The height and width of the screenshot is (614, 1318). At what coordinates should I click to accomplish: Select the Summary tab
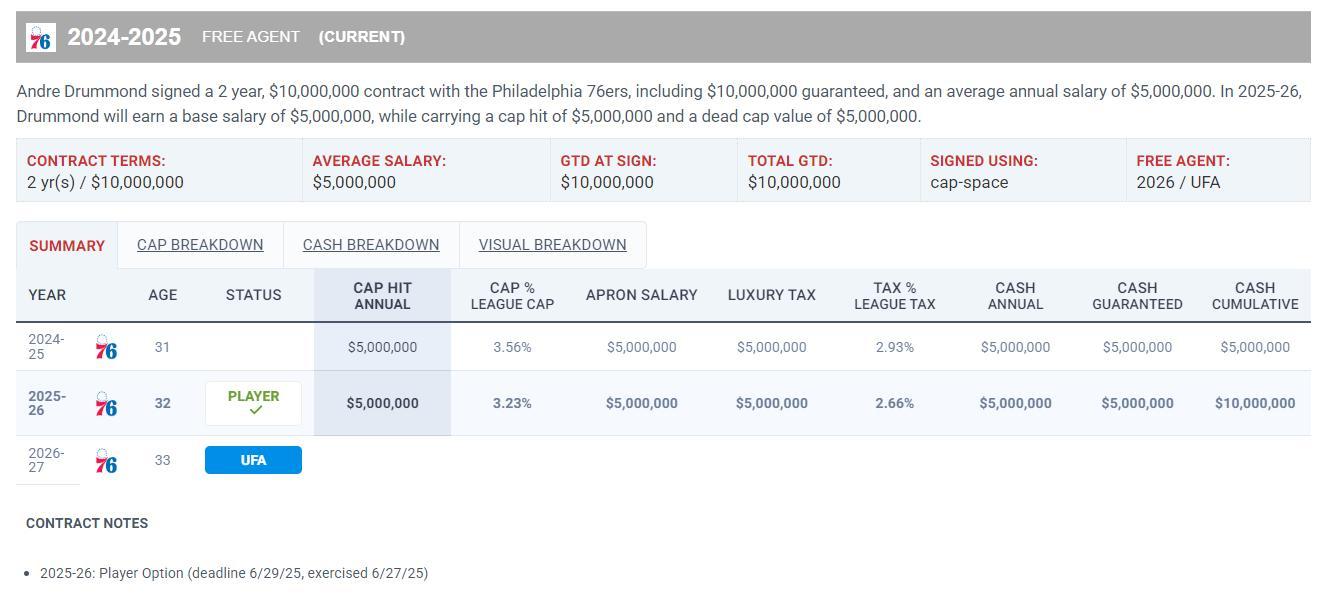coord(67,246)
